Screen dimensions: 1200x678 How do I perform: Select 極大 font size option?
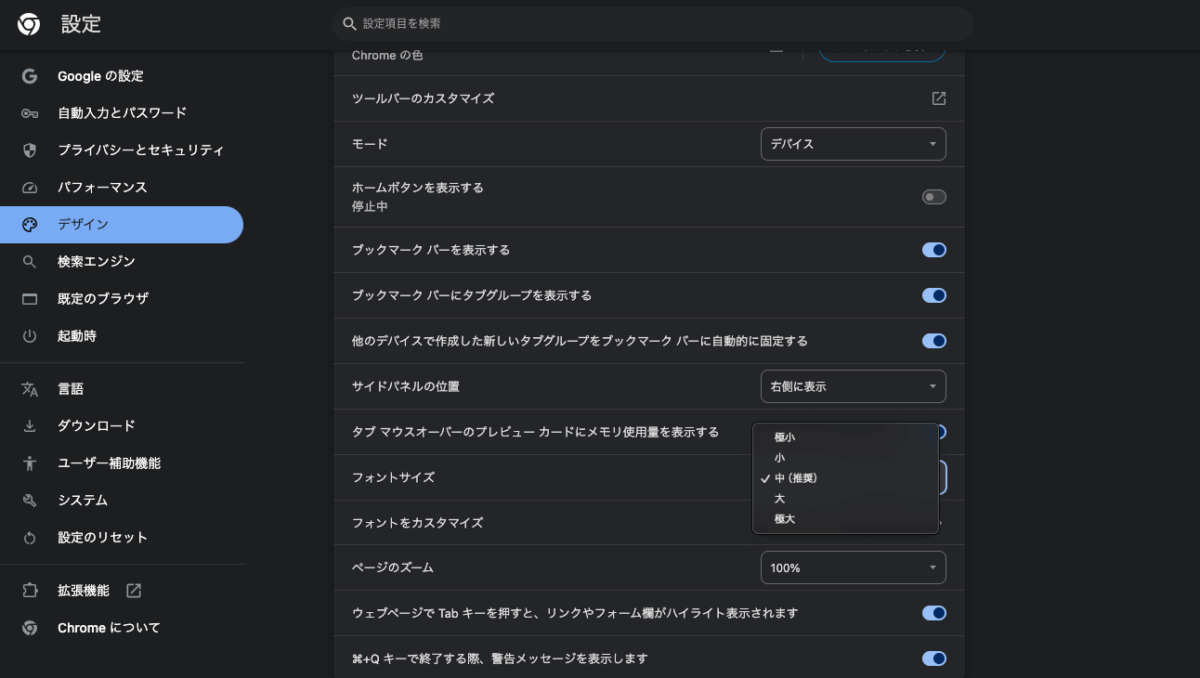(846, 519)
